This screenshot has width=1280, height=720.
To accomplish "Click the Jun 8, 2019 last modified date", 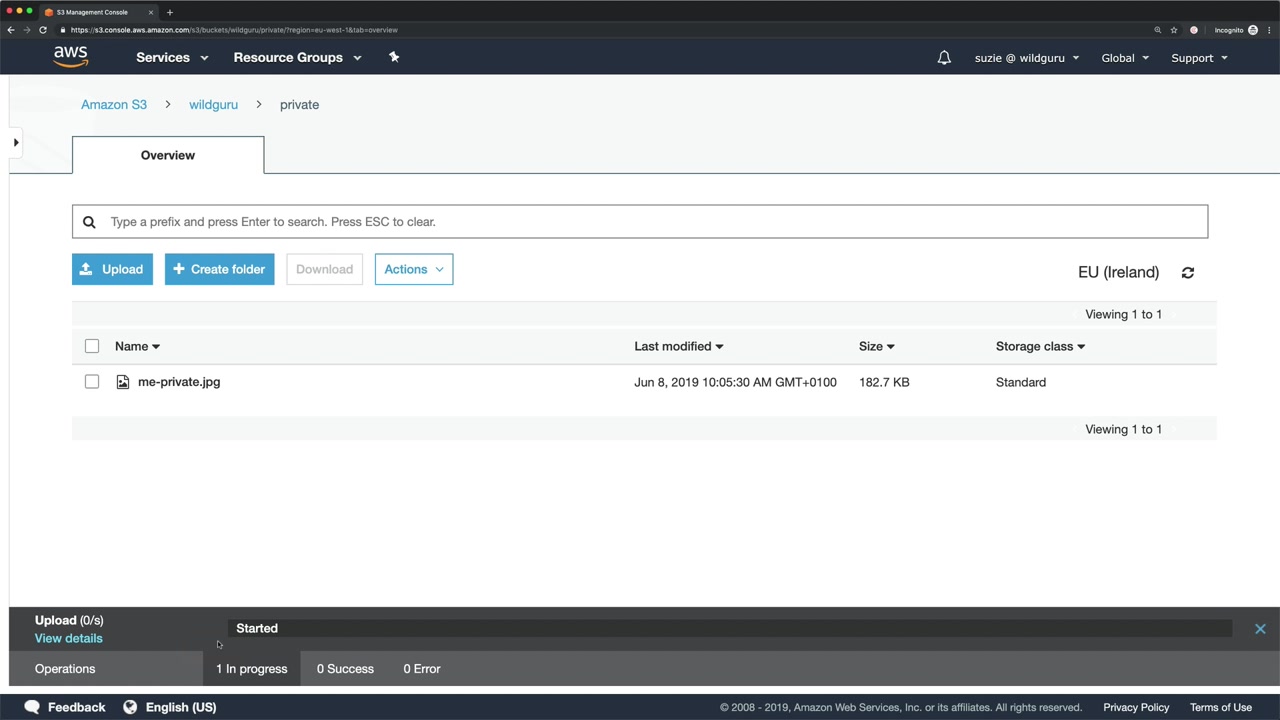I will (735, 382).
